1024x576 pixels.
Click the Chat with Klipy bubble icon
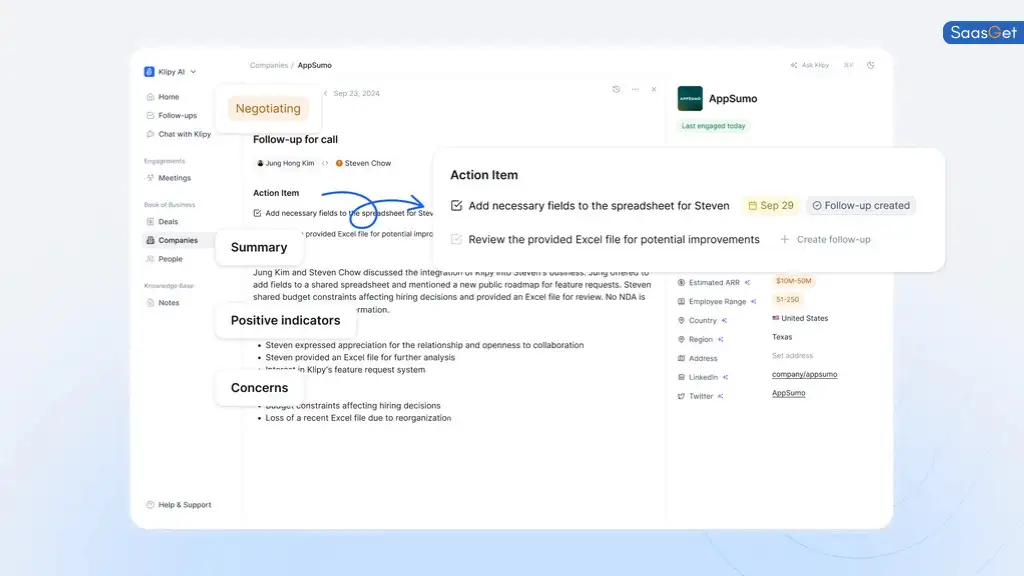tap(150, 134)
